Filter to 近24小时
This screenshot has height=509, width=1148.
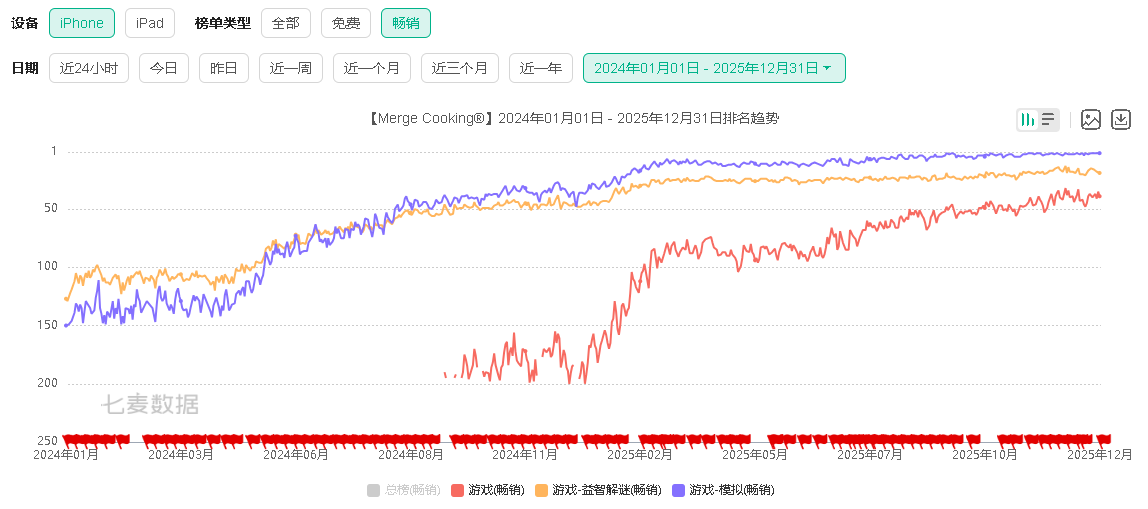coord(89,68)
